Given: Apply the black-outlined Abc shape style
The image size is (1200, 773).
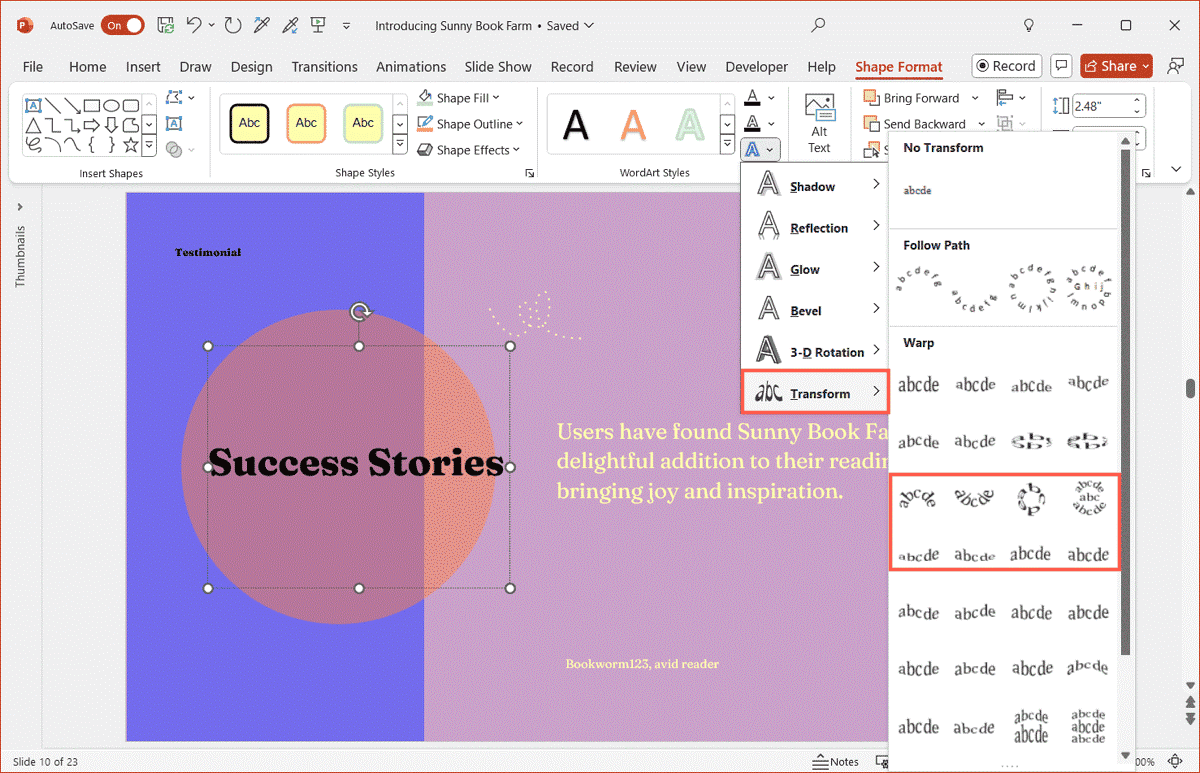Looking at the screenshot, I should pyautogui.click(x=249, y=123).
